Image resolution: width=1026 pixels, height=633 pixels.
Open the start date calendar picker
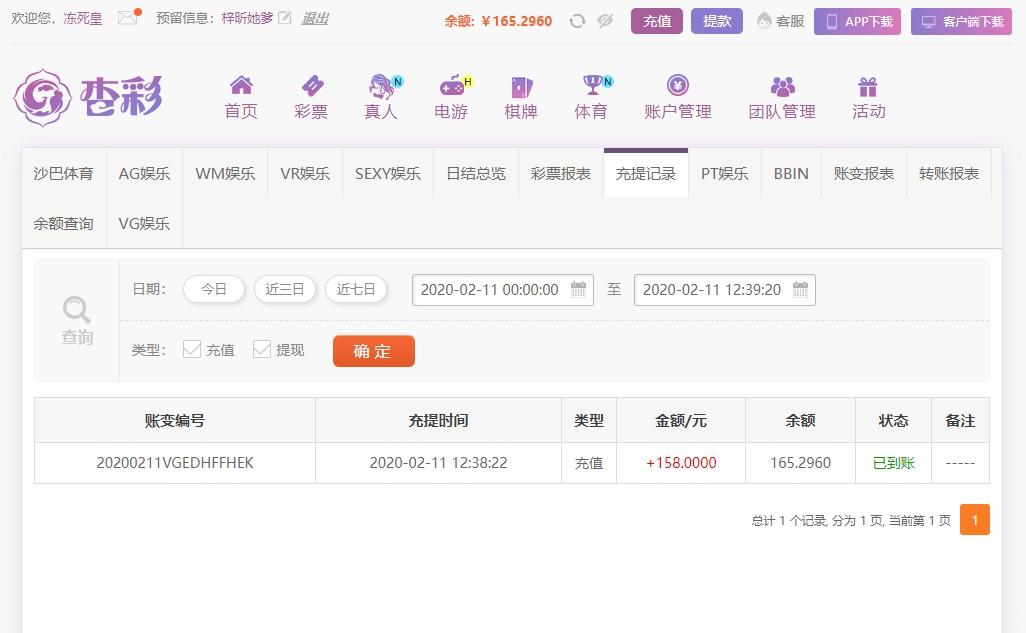(578, 289)
